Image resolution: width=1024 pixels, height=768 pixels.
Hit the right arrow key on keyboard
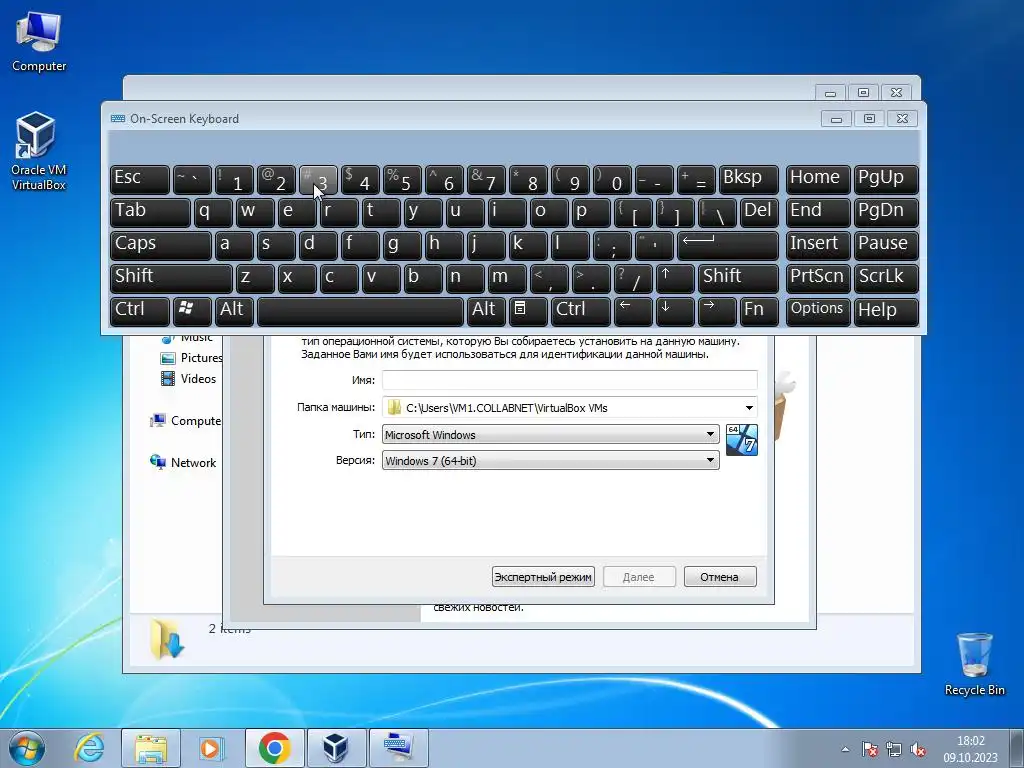click(x=717, y=311)
